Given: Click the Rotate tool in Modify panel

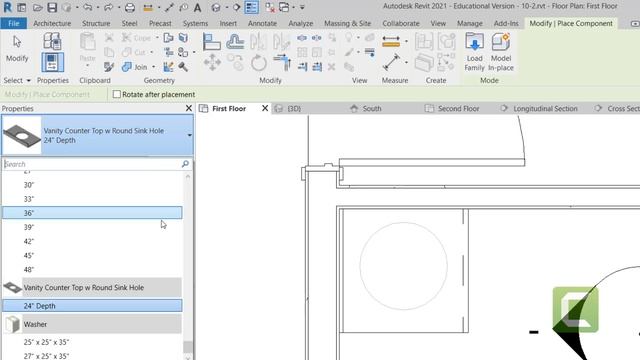Looking at the screenshot, I should (259, 63).
